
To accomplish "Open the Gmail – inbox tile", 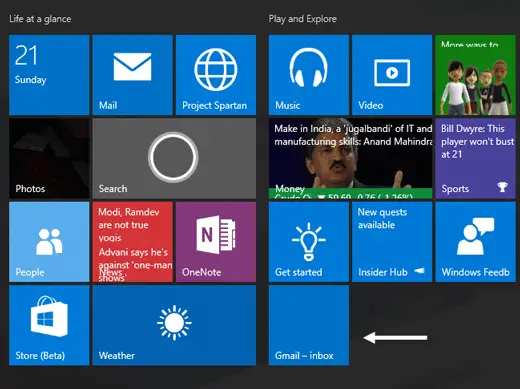I will [309, 325].
